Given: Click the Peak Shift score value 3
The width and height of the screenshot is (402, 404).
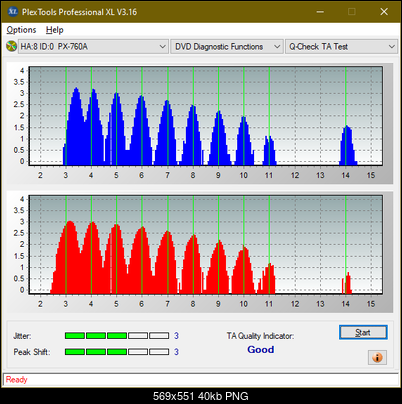Looking at the screenshot, I should pos(176,352).
